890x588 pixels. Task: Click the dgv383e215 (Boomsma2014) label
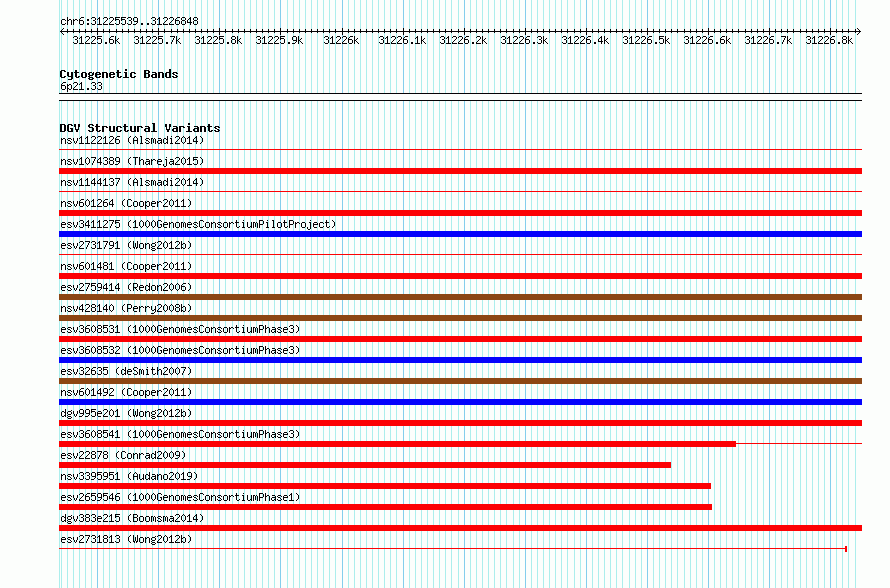[132, 518]
